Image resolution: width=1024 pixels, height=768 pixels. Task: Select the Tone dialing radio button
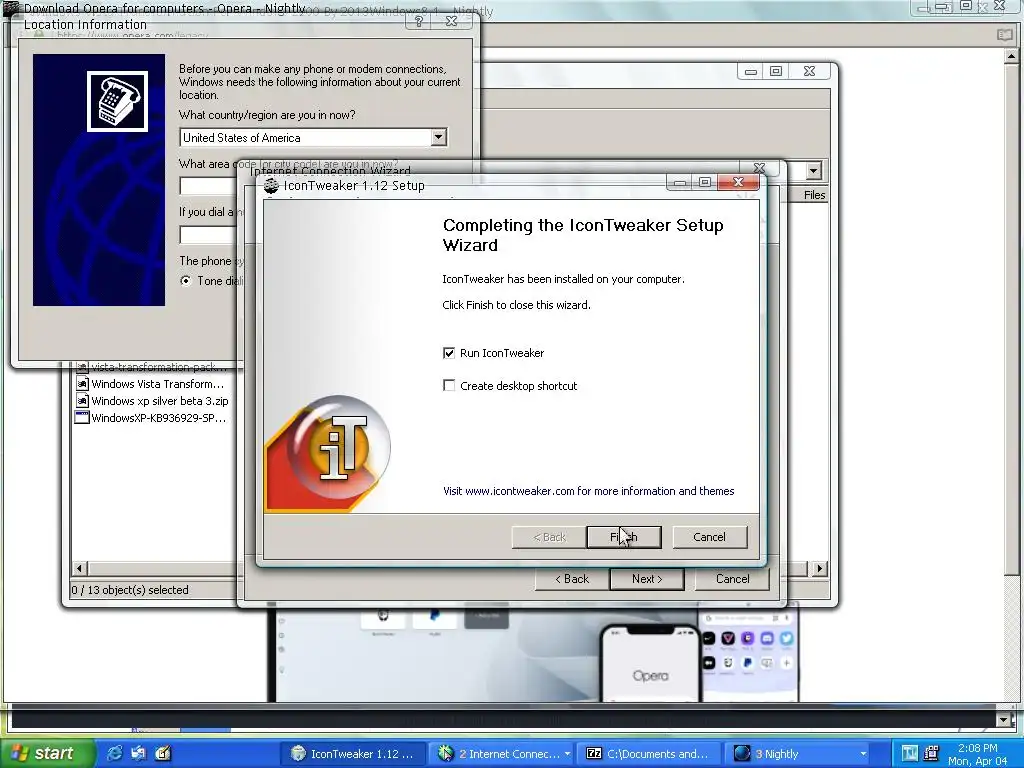pos(186,281)
